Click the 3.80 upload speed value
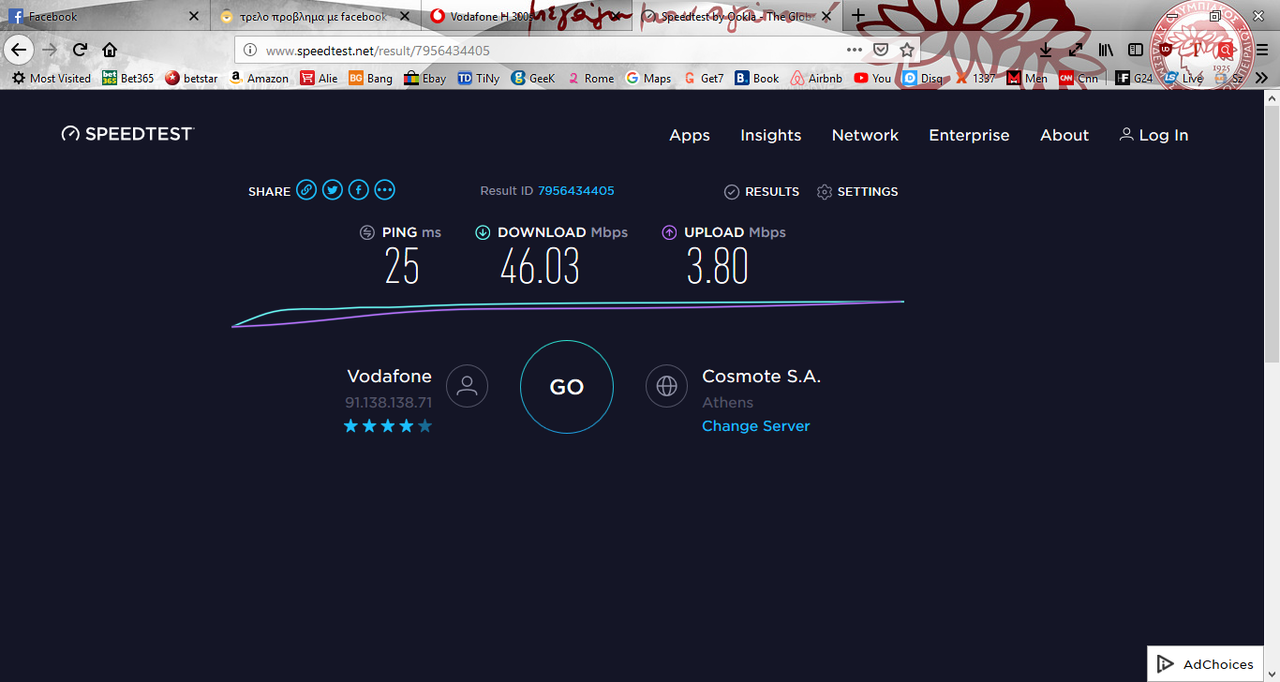Image resolution: width=1280 pixels, height=682 pixels. (x=717, y=266)
